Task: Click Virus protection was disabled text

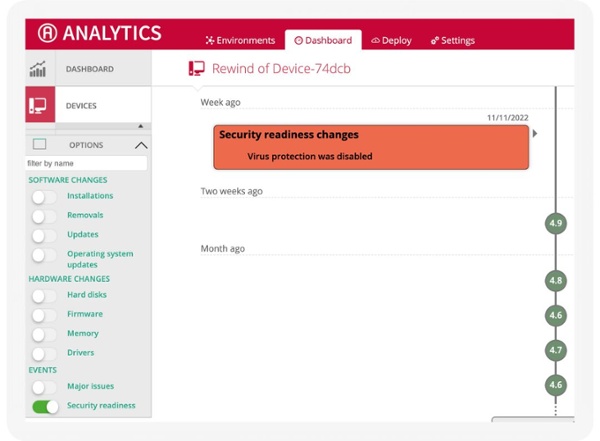Action: [310, 156]
